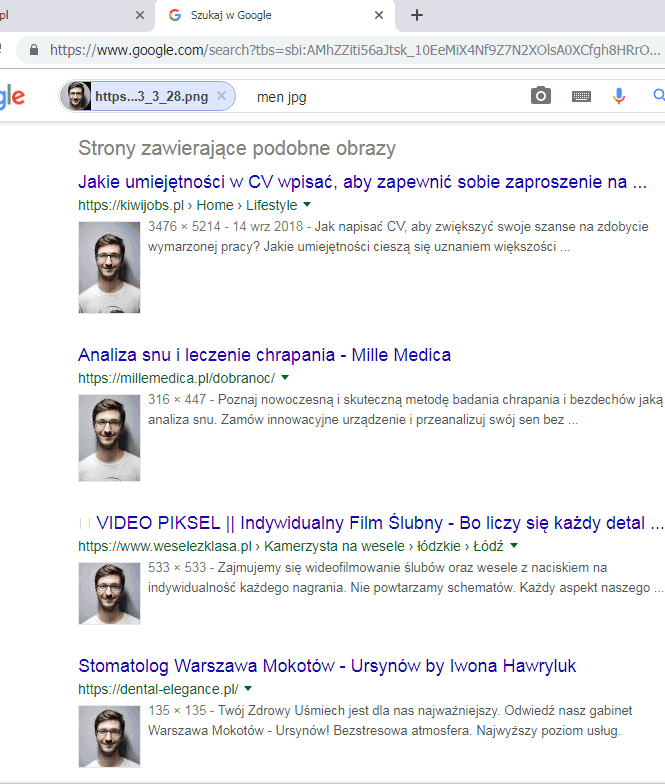This screenshot has height=784, width=665.
Task: Open the dental-elegance.pl result thumbnail
Action: [109, 736]
